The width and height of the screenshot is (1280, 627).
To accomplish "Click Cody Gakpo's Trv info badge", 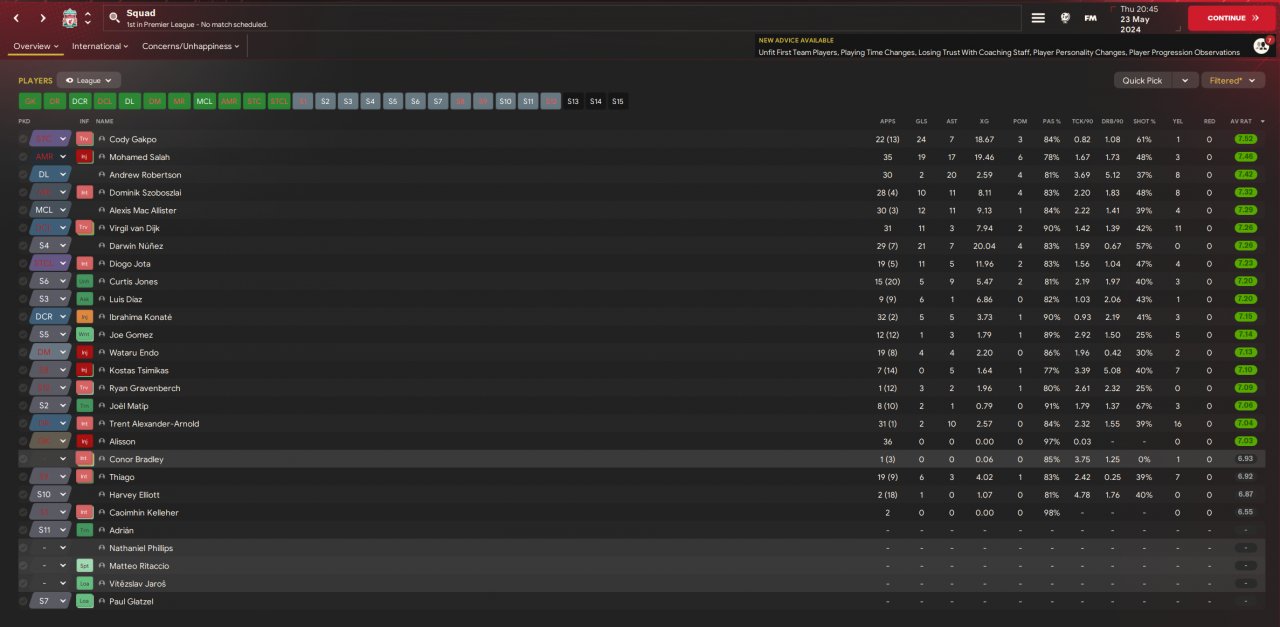I will [x=85, y=139].
